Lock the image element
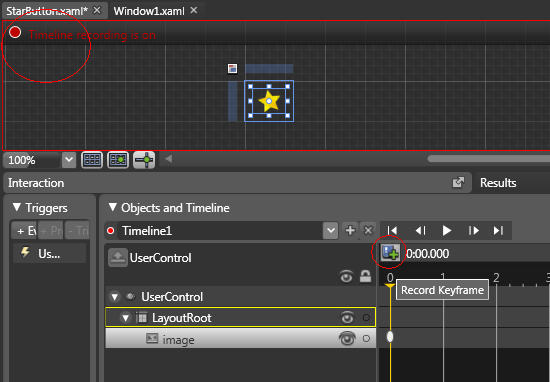Screen dimensions: 550x382 click(x=366, y=339)
